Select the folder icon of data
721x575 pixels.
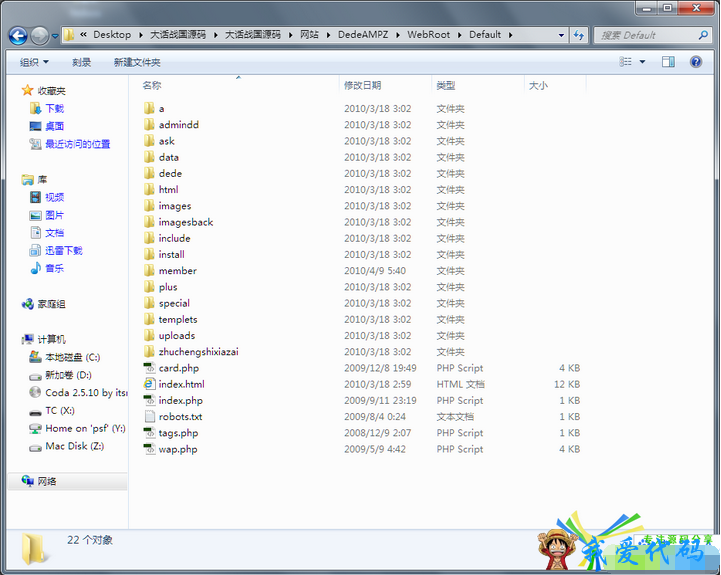point(149,157)
